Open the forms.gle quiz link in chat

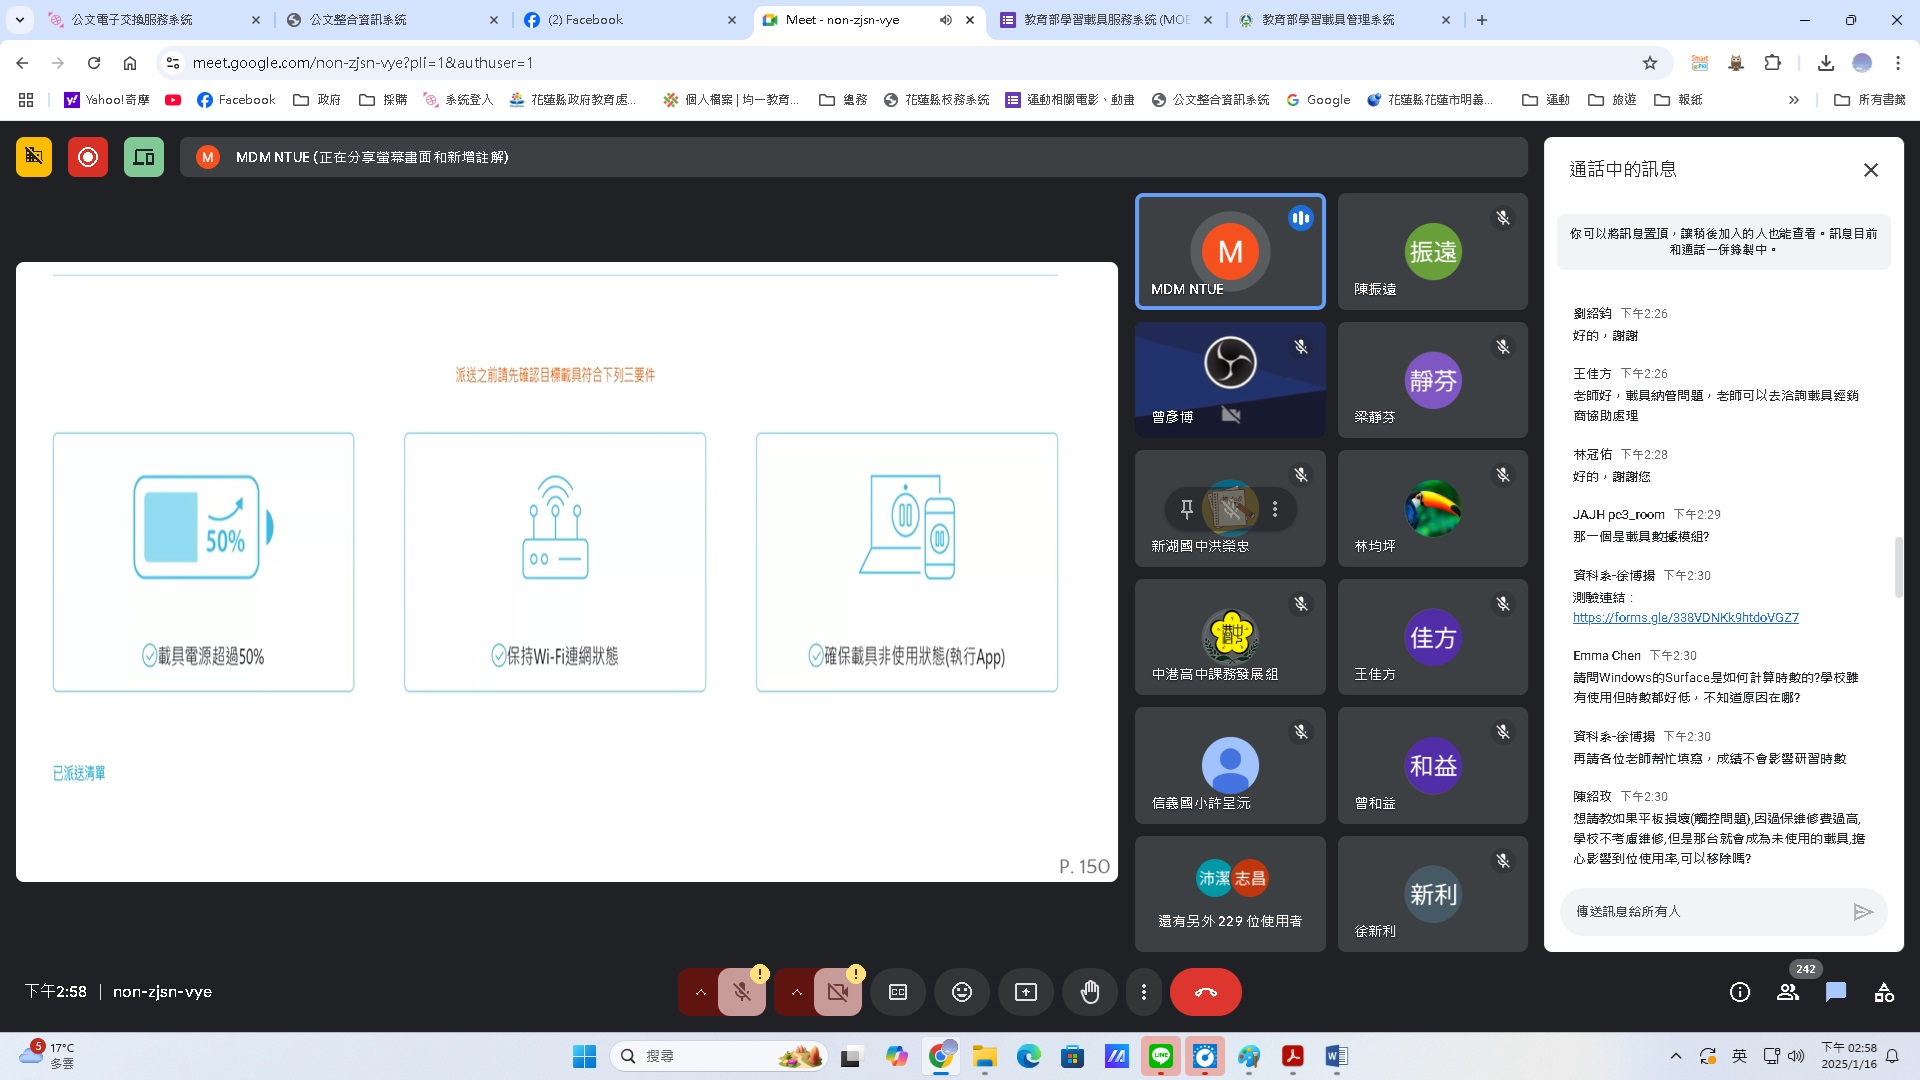tap(1685, 618)
